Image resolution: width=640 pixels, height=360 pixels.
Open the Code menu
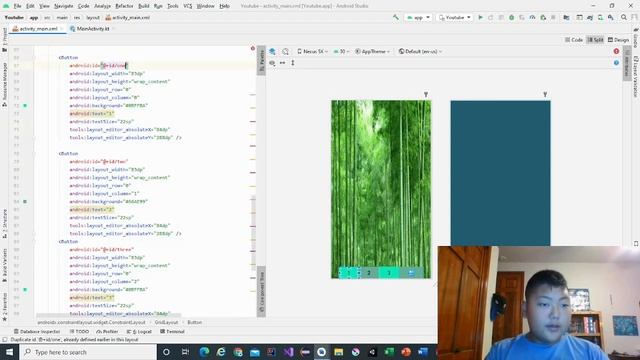point(83,6)
